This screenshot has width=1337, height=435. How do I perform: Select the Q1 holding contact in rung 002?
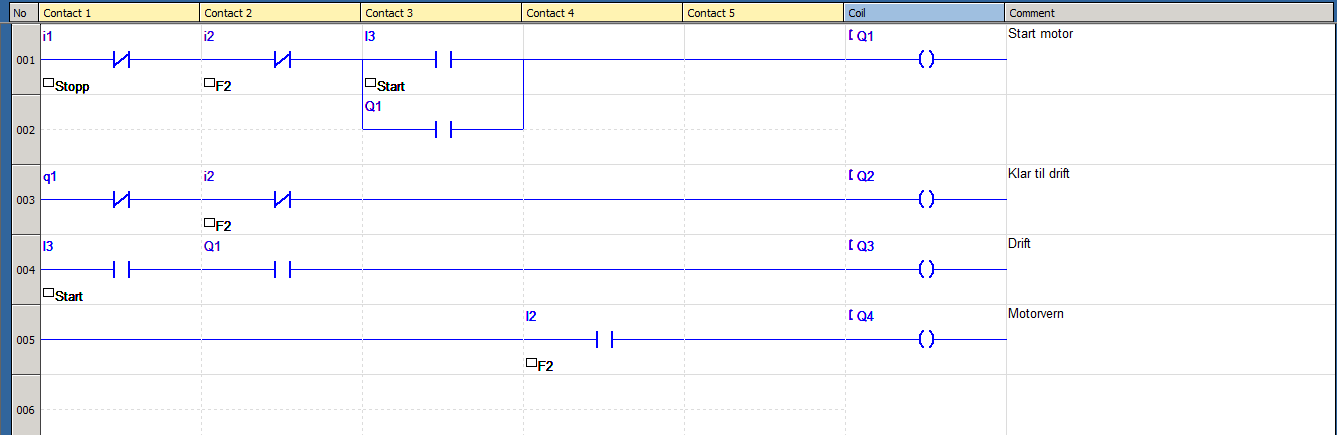(x=444, y=130)
